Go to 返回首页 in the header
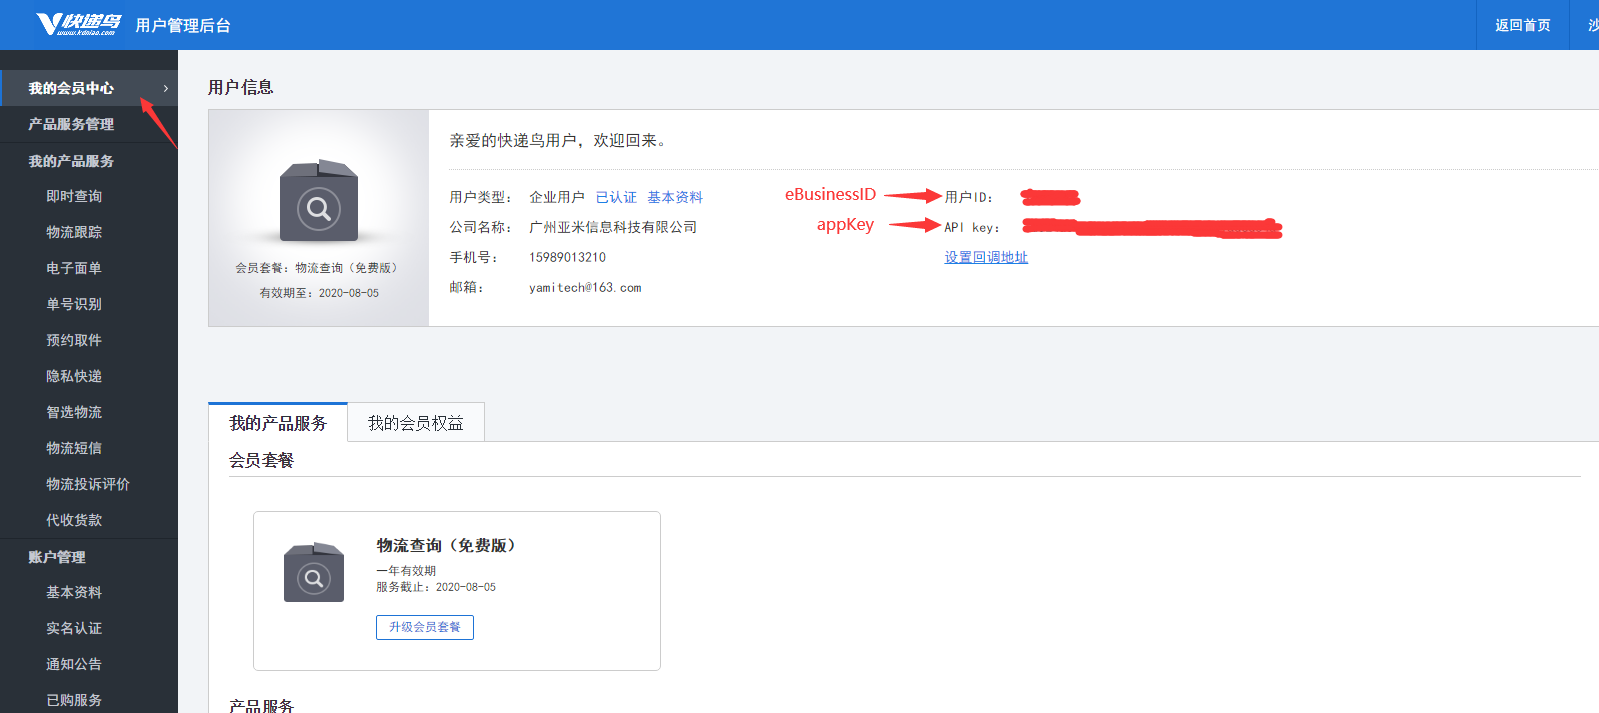 1522,25
